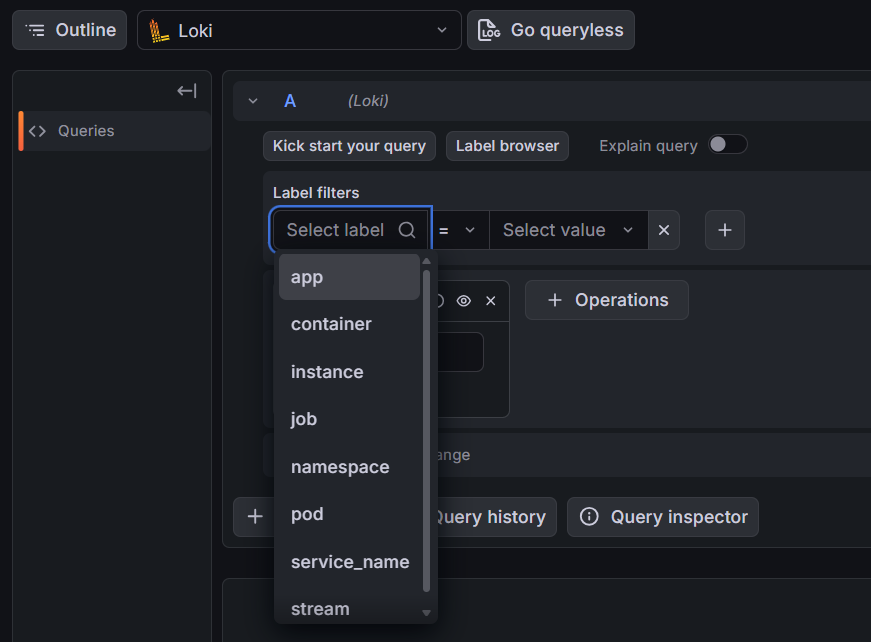Choose stream from the label list
The width and height of the screenshot is (871, 642).
point(349,609)
